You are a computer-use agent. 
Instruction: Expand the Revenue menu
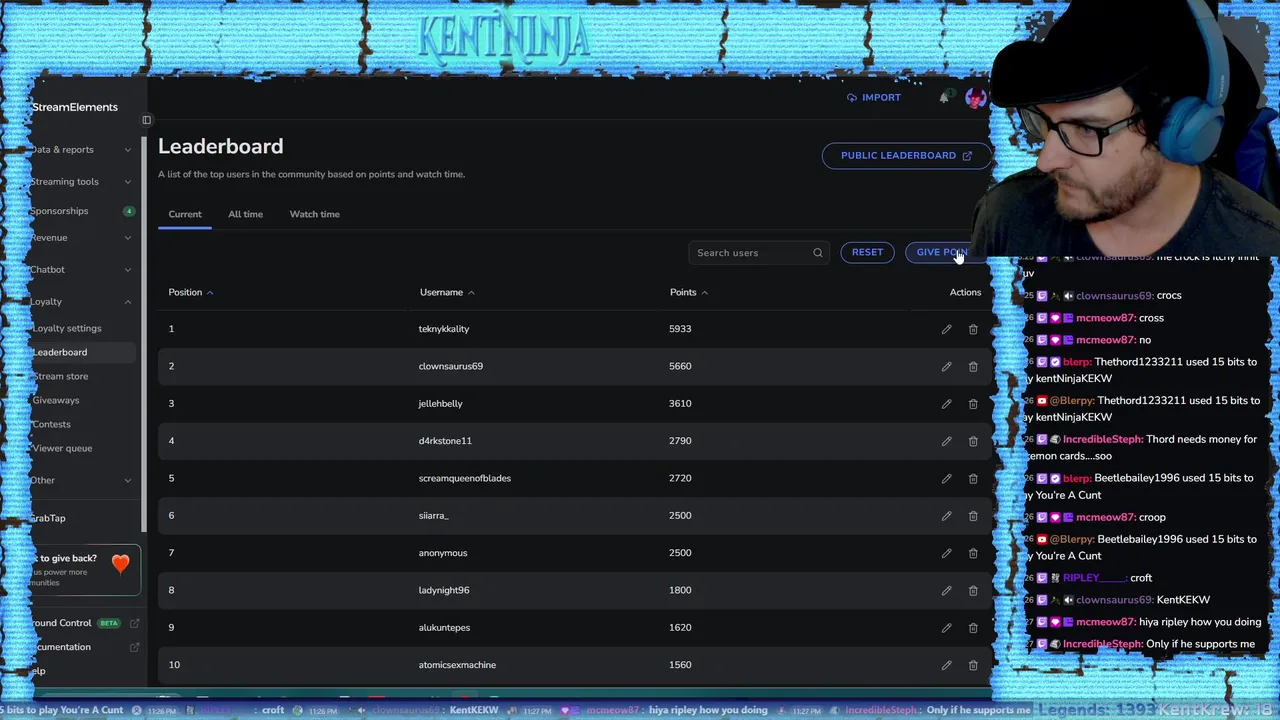coord(81,238)
